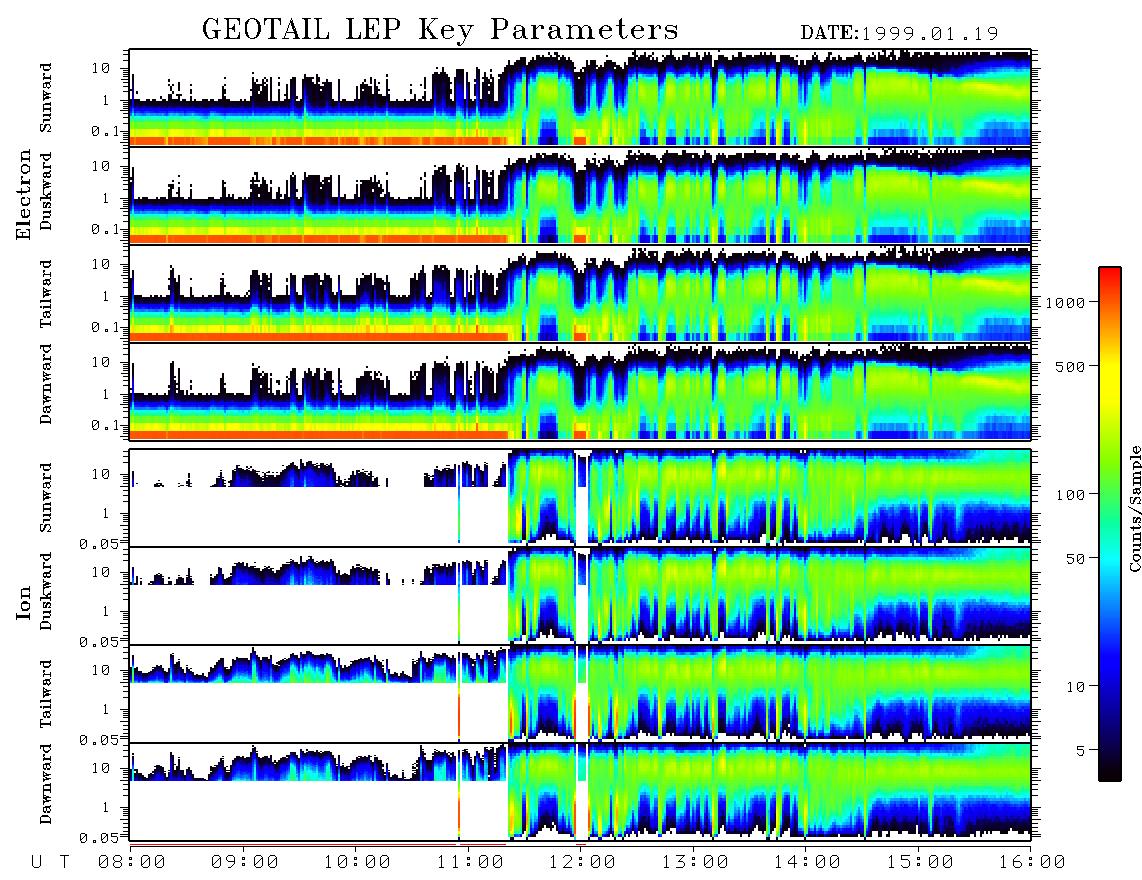Click the colorbar tick label '10'

1075,686
